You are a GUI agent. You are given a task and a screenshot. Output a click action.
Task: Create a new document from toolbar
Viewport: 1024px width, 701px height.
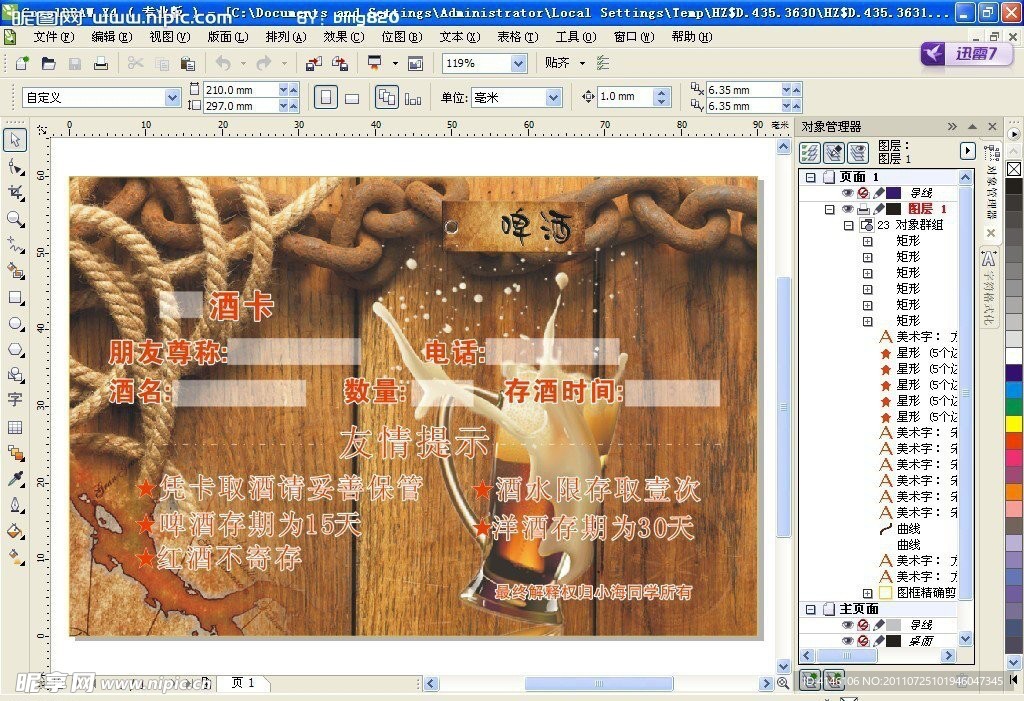coord(22,63)
